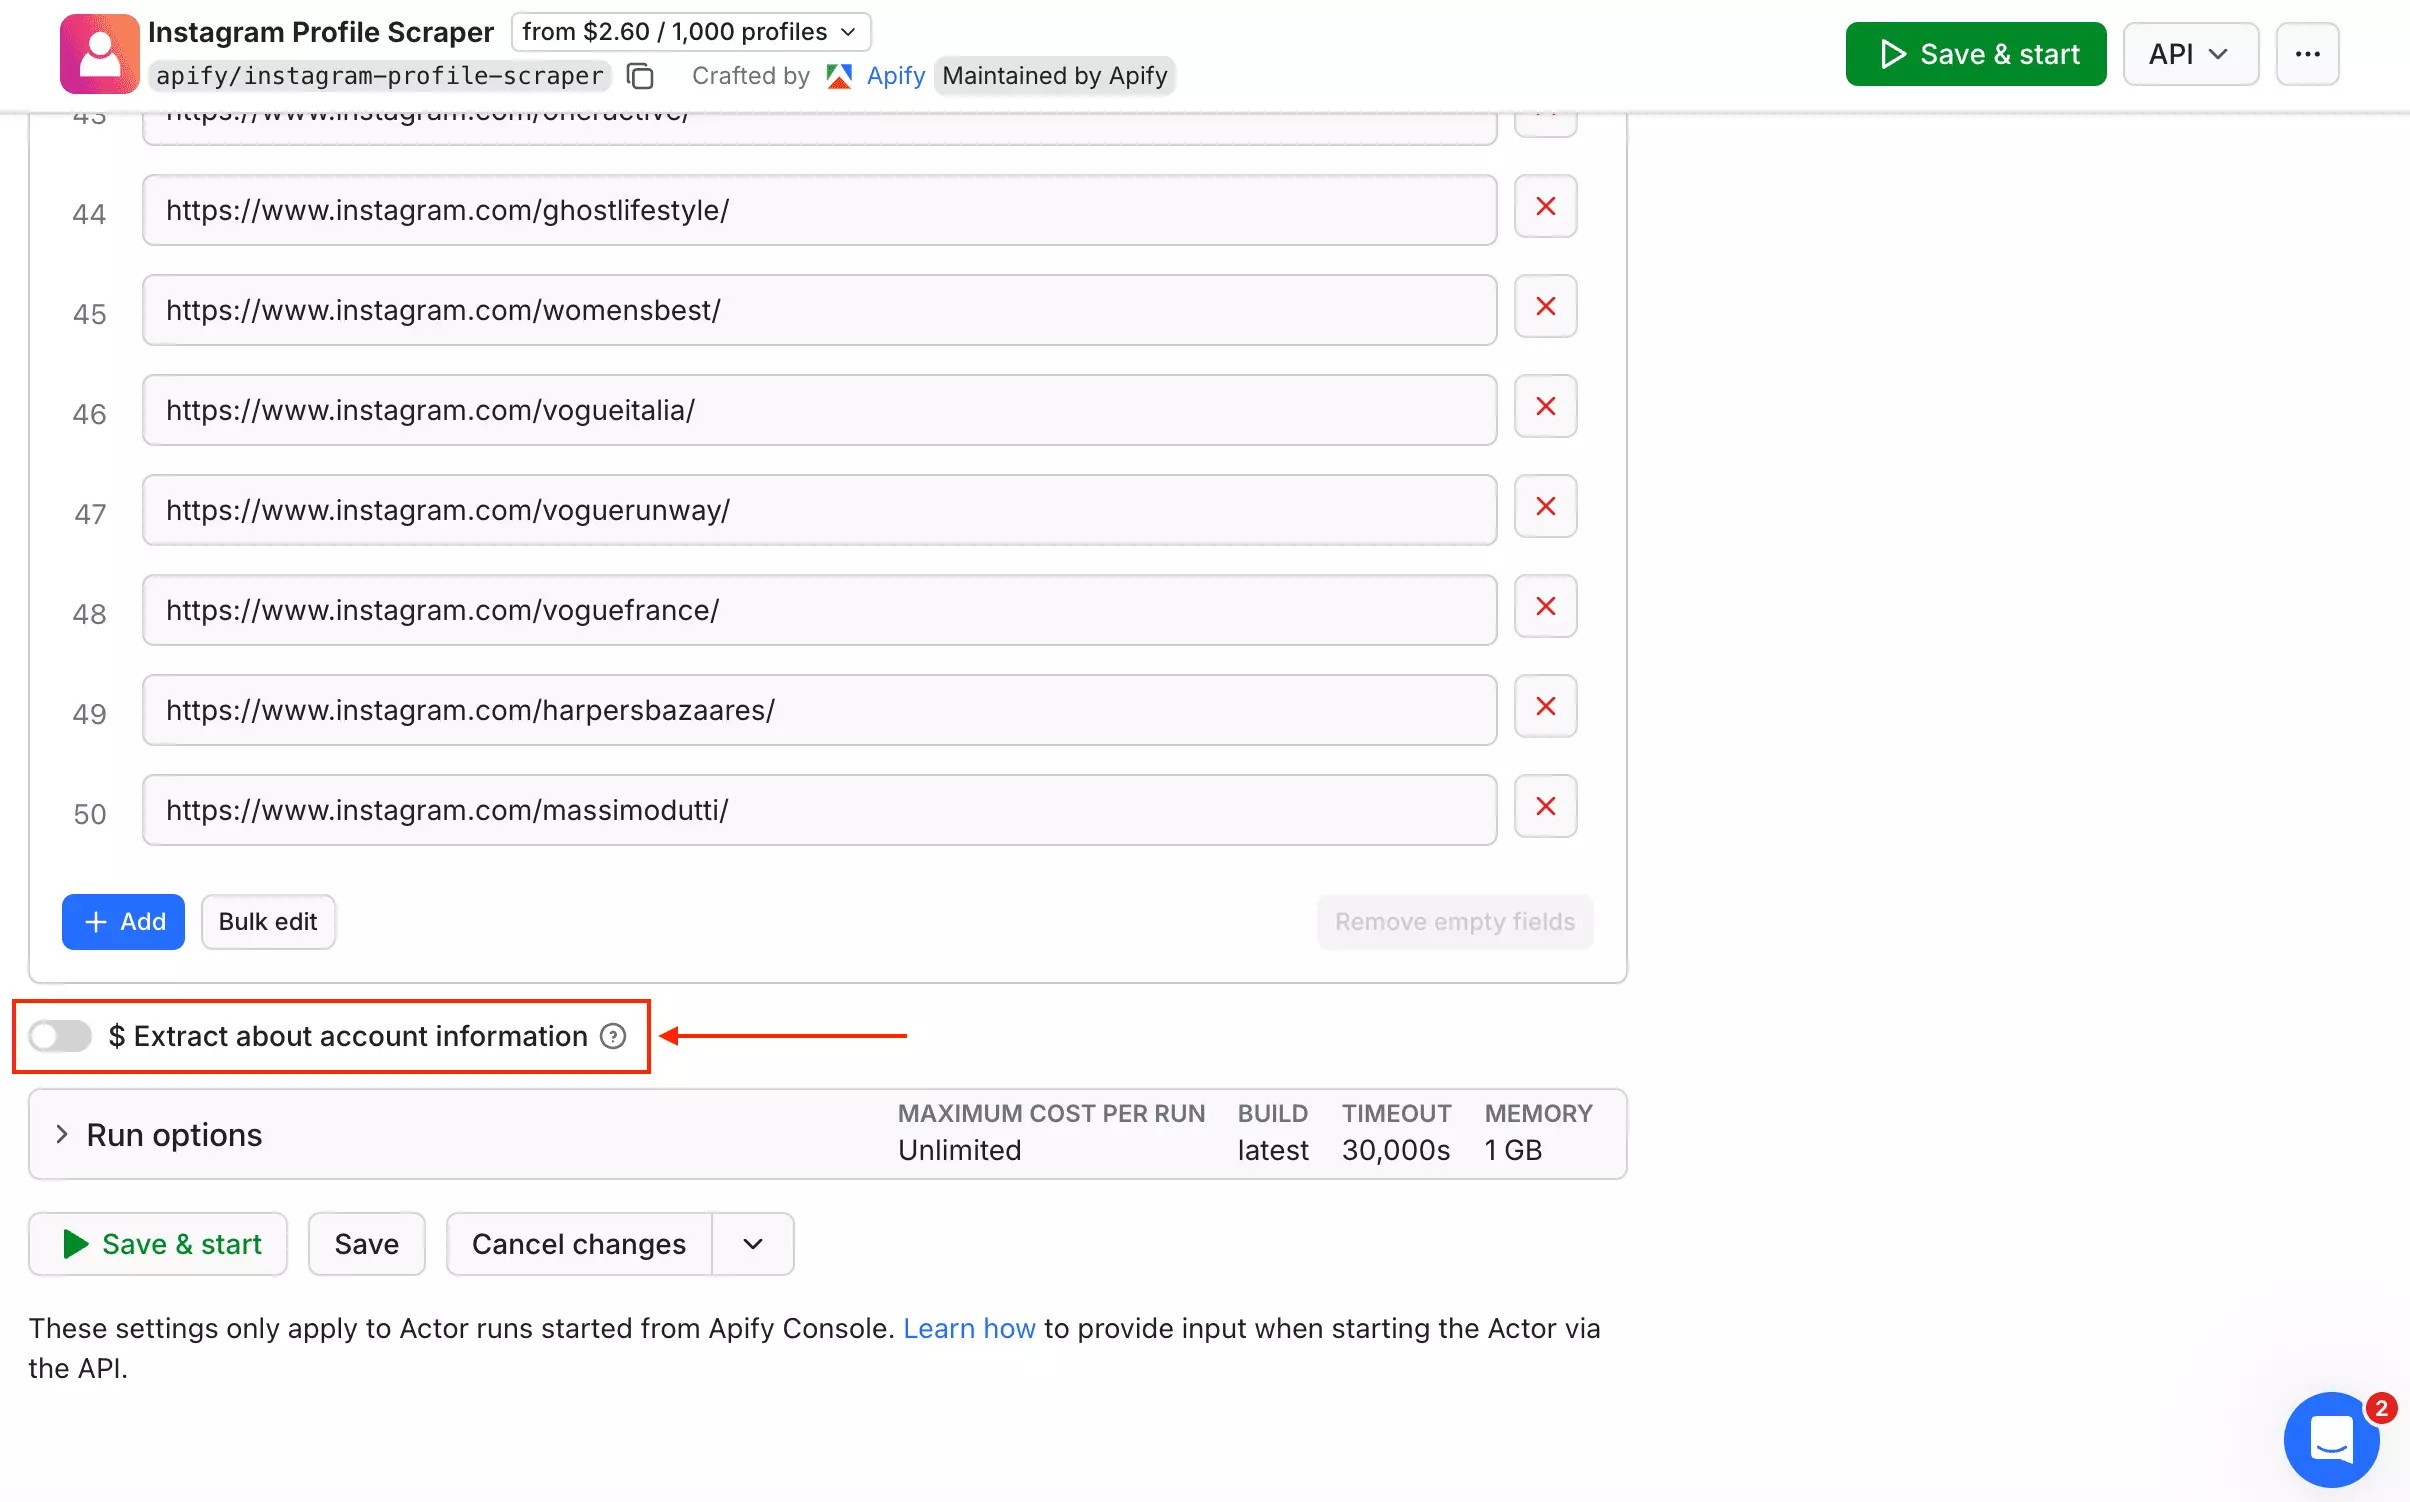Open the Apify author link
The height and width of the screenshot is (1502, 2410).
[x=895, y=76]
